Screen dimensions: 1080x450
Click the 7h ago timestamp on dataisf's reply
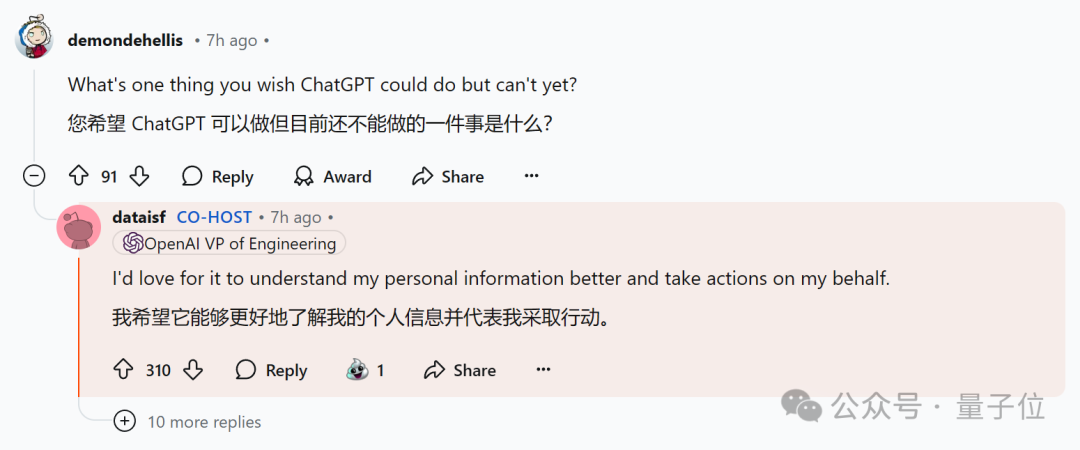pos(295,217)
